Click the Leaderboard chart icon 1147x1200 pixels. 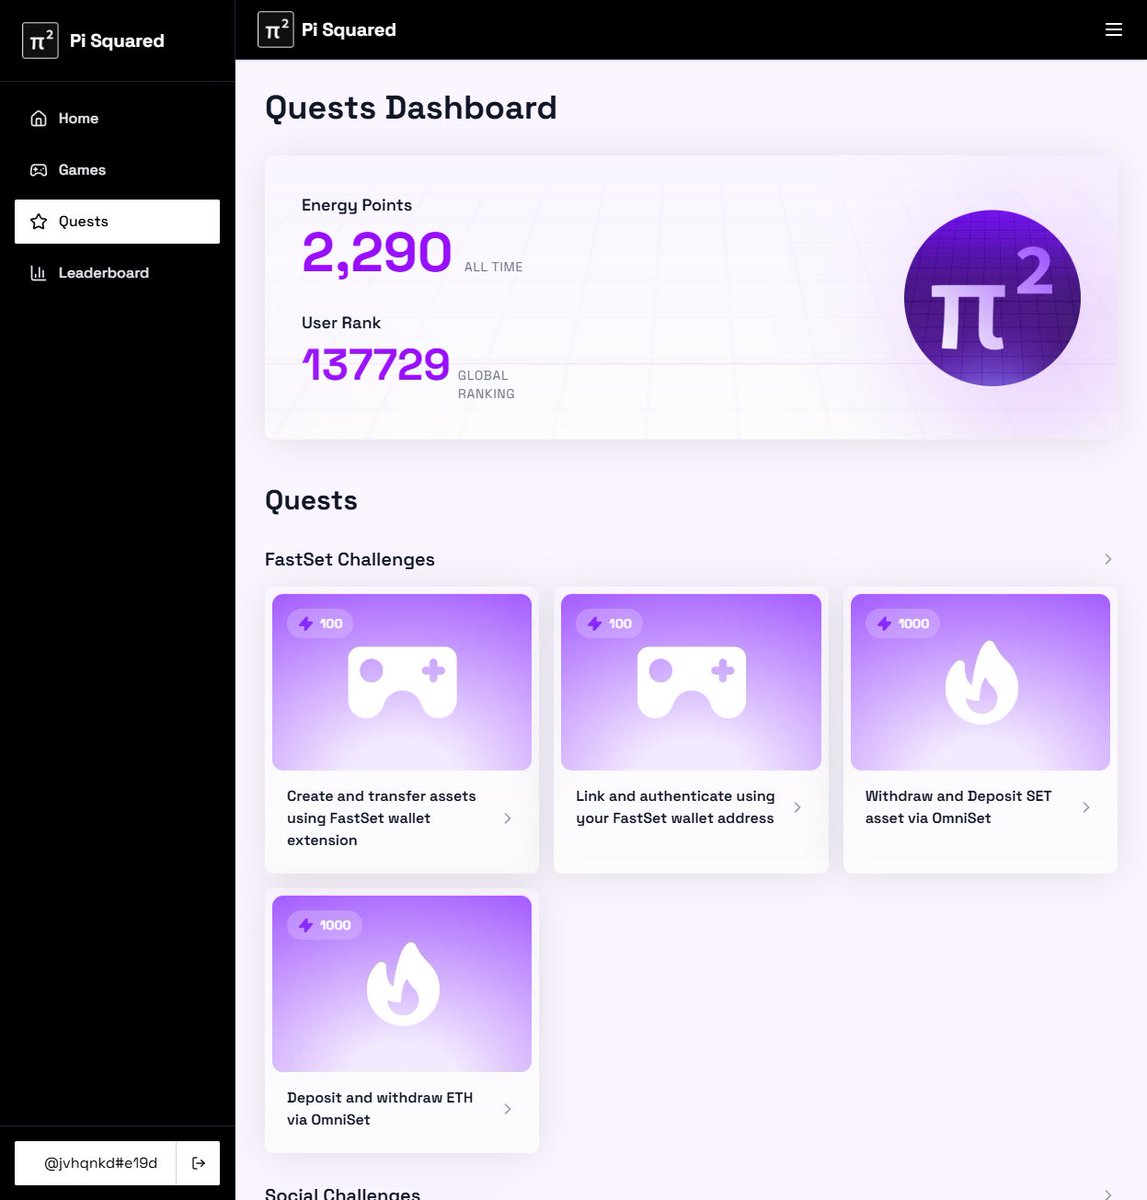click(x=39, y=273)
